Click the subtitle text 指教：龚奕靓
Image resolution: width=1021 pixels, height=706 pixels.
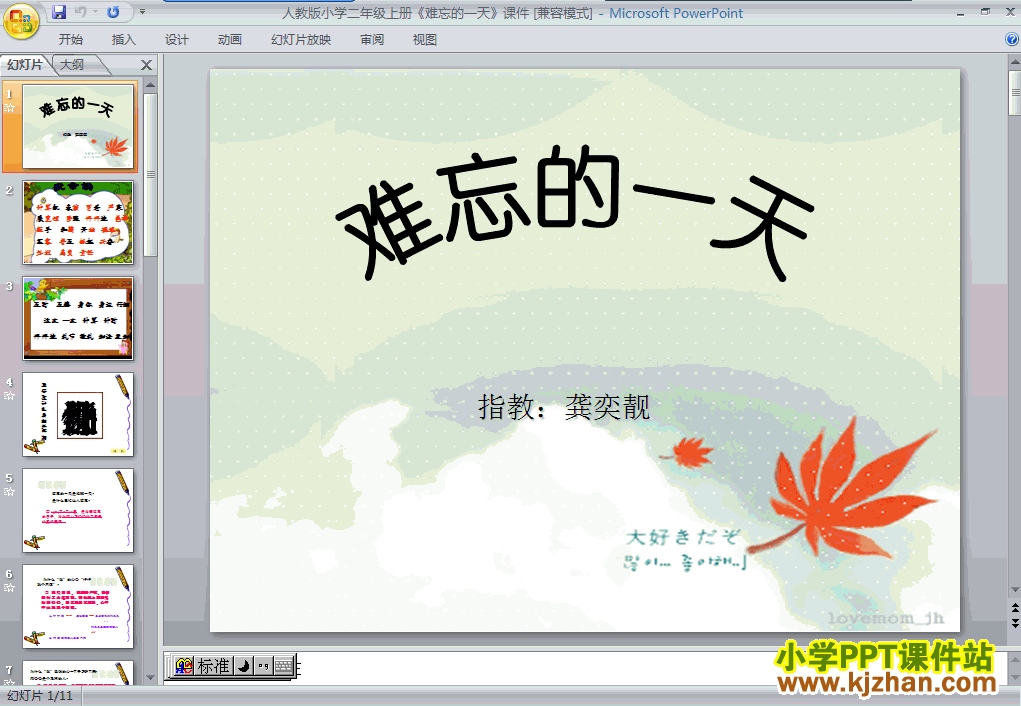coord(564,407)
